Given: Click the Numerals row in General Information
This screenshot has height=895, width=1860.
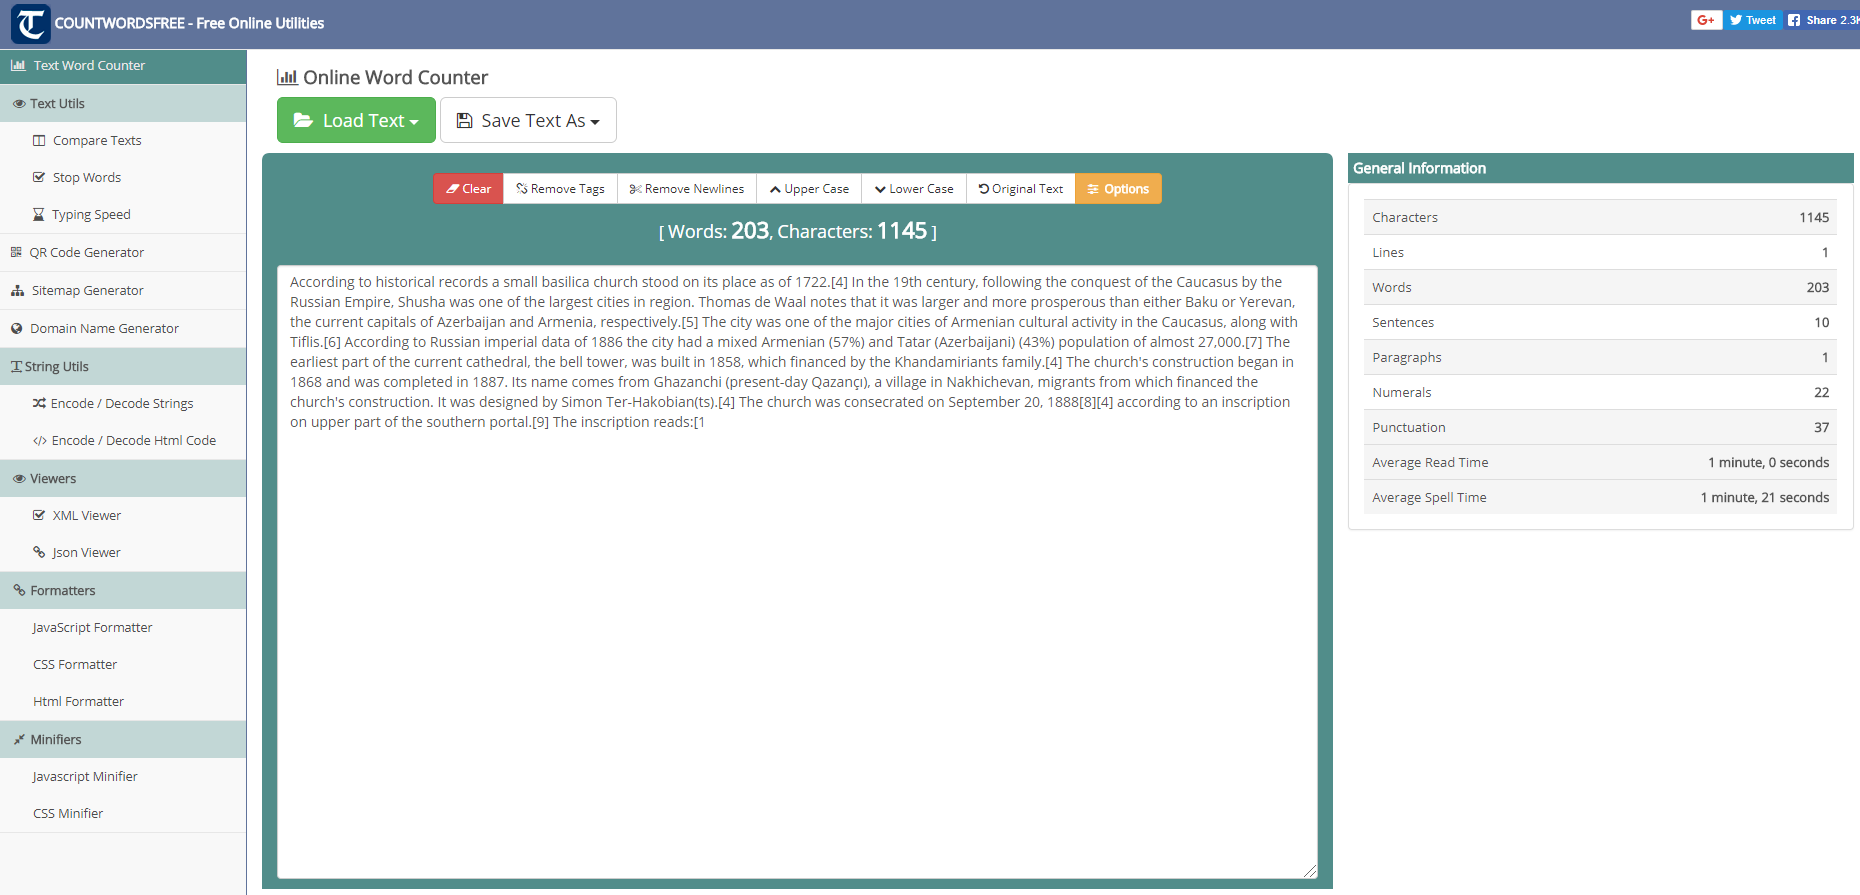Looking at the screenshot, I should (x=1600, y=392).
